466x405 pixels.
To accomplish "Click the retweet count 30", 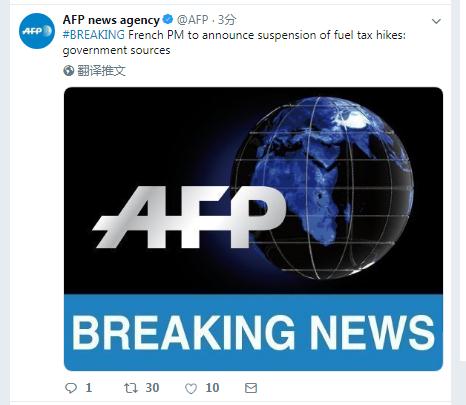I will point(152,388).
